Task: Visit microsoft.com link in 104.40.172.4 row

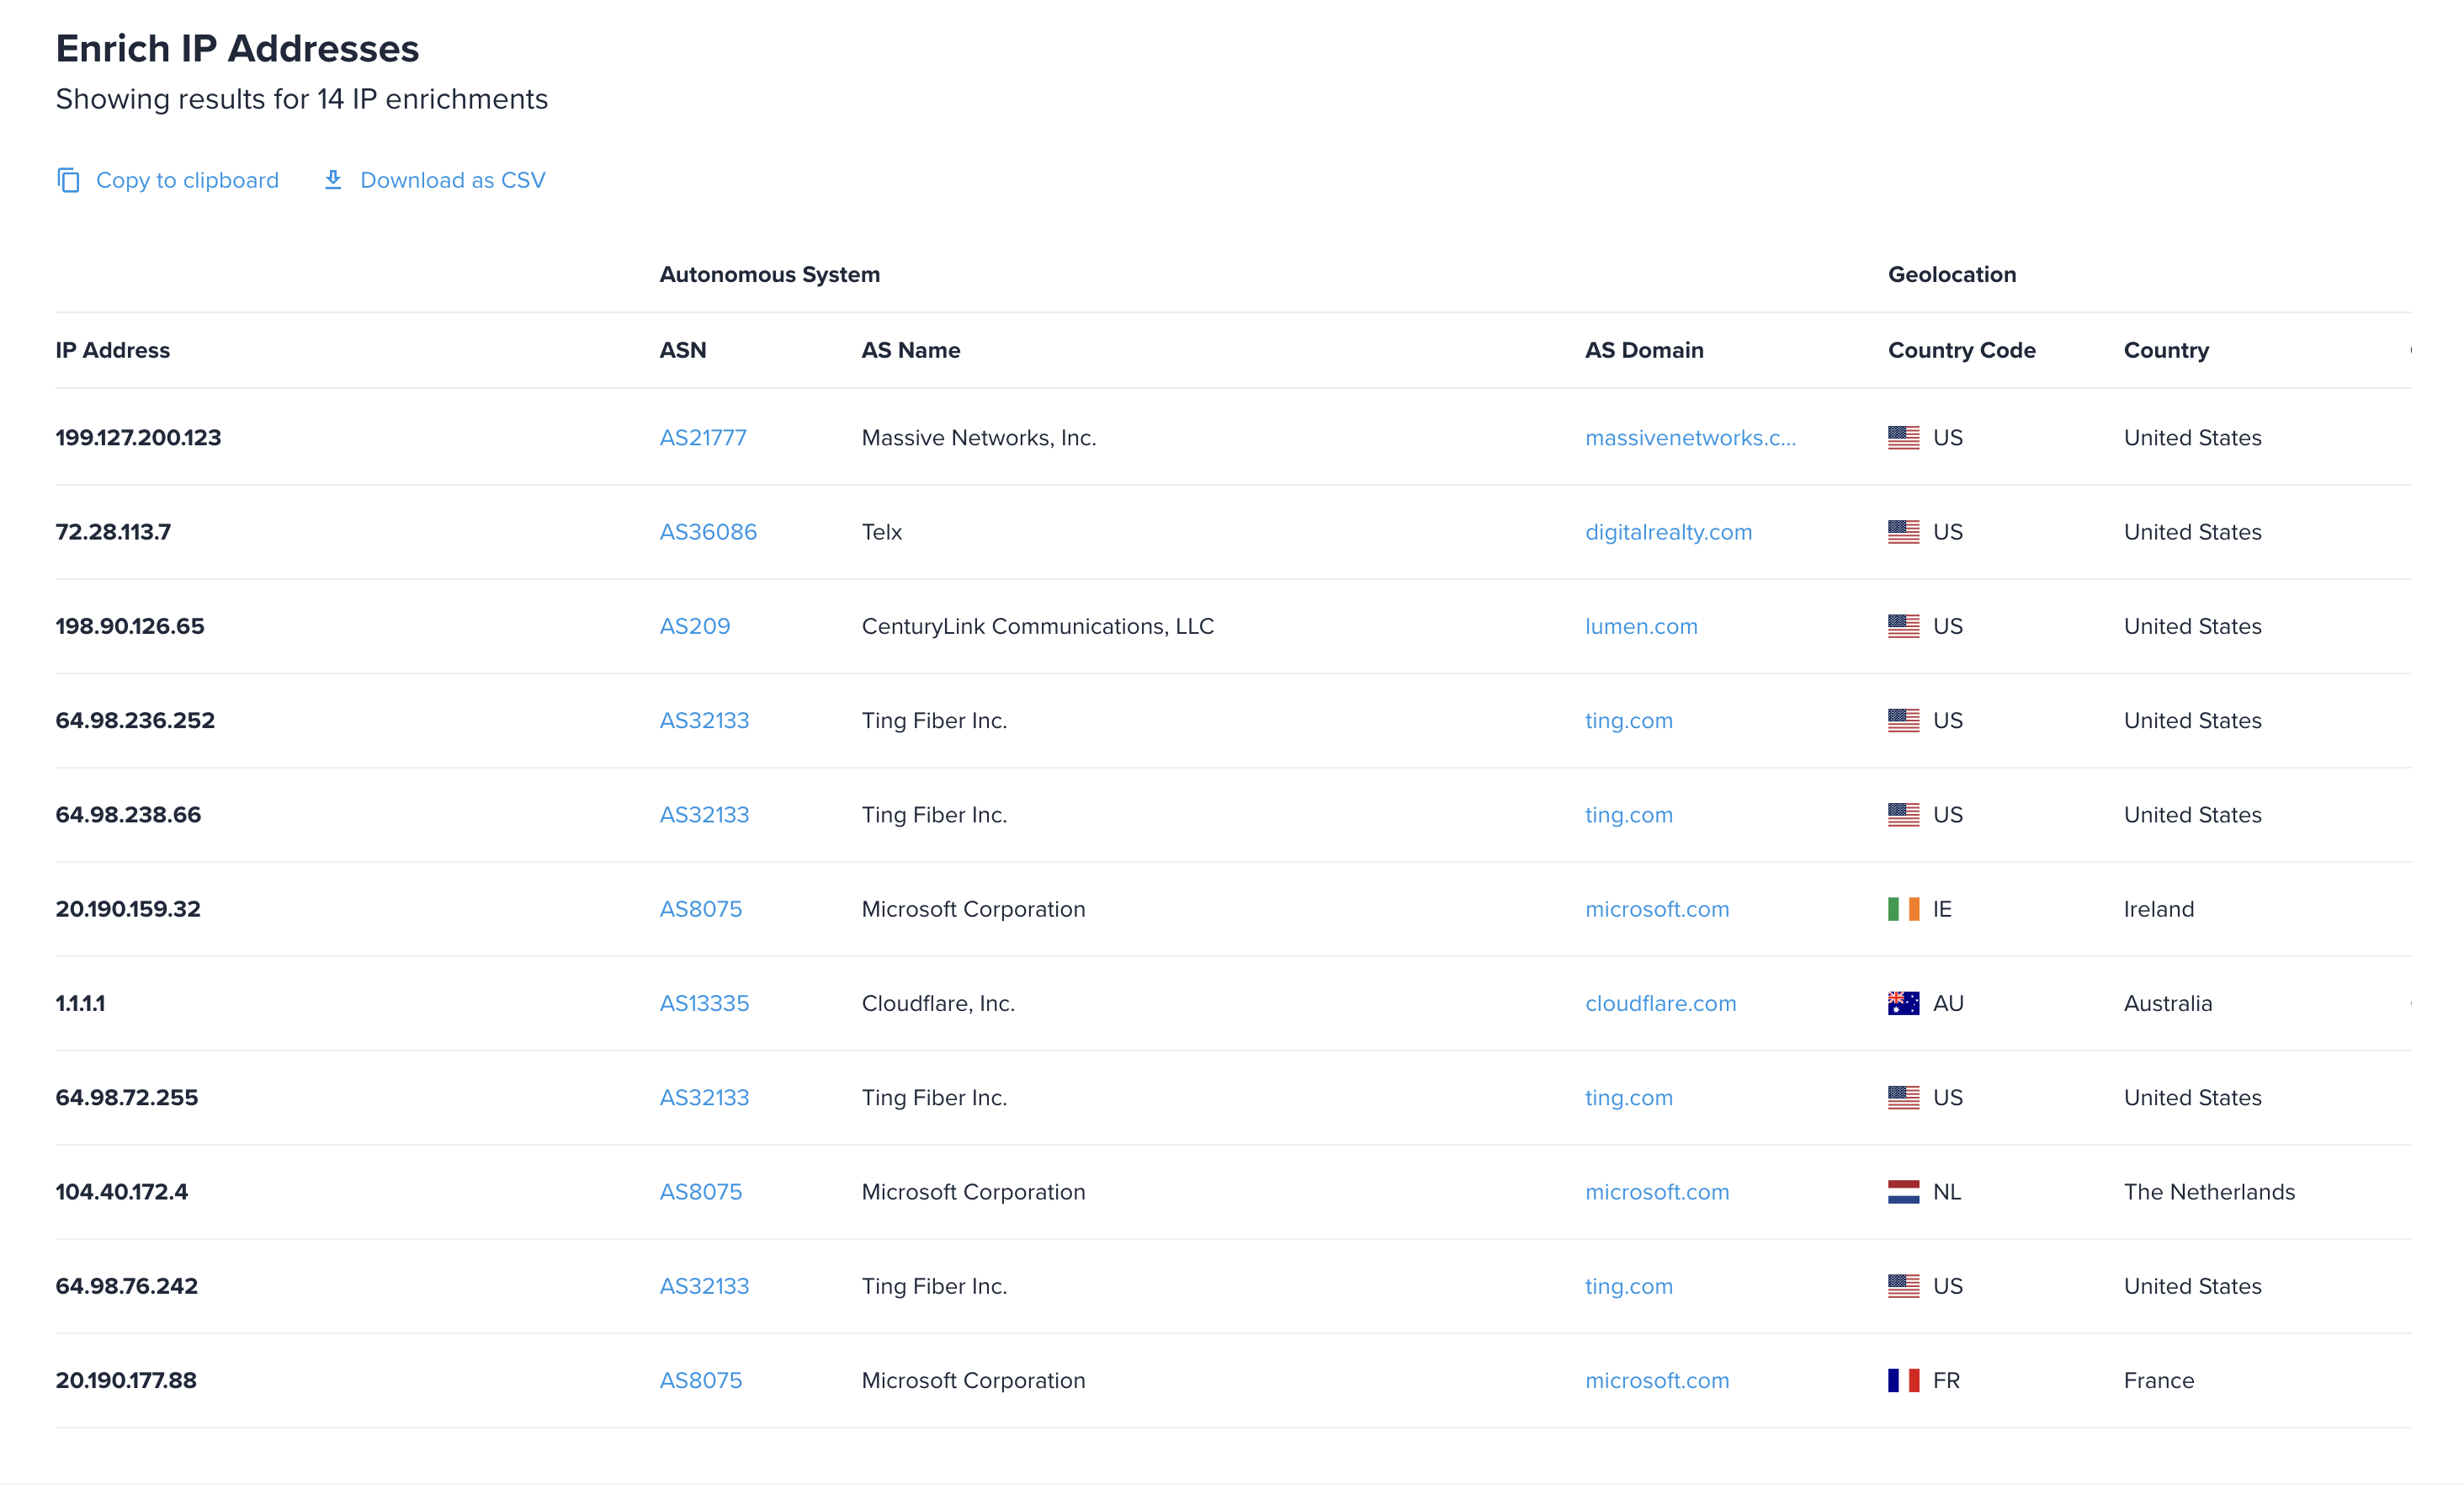Action: click(1657, 1192)
